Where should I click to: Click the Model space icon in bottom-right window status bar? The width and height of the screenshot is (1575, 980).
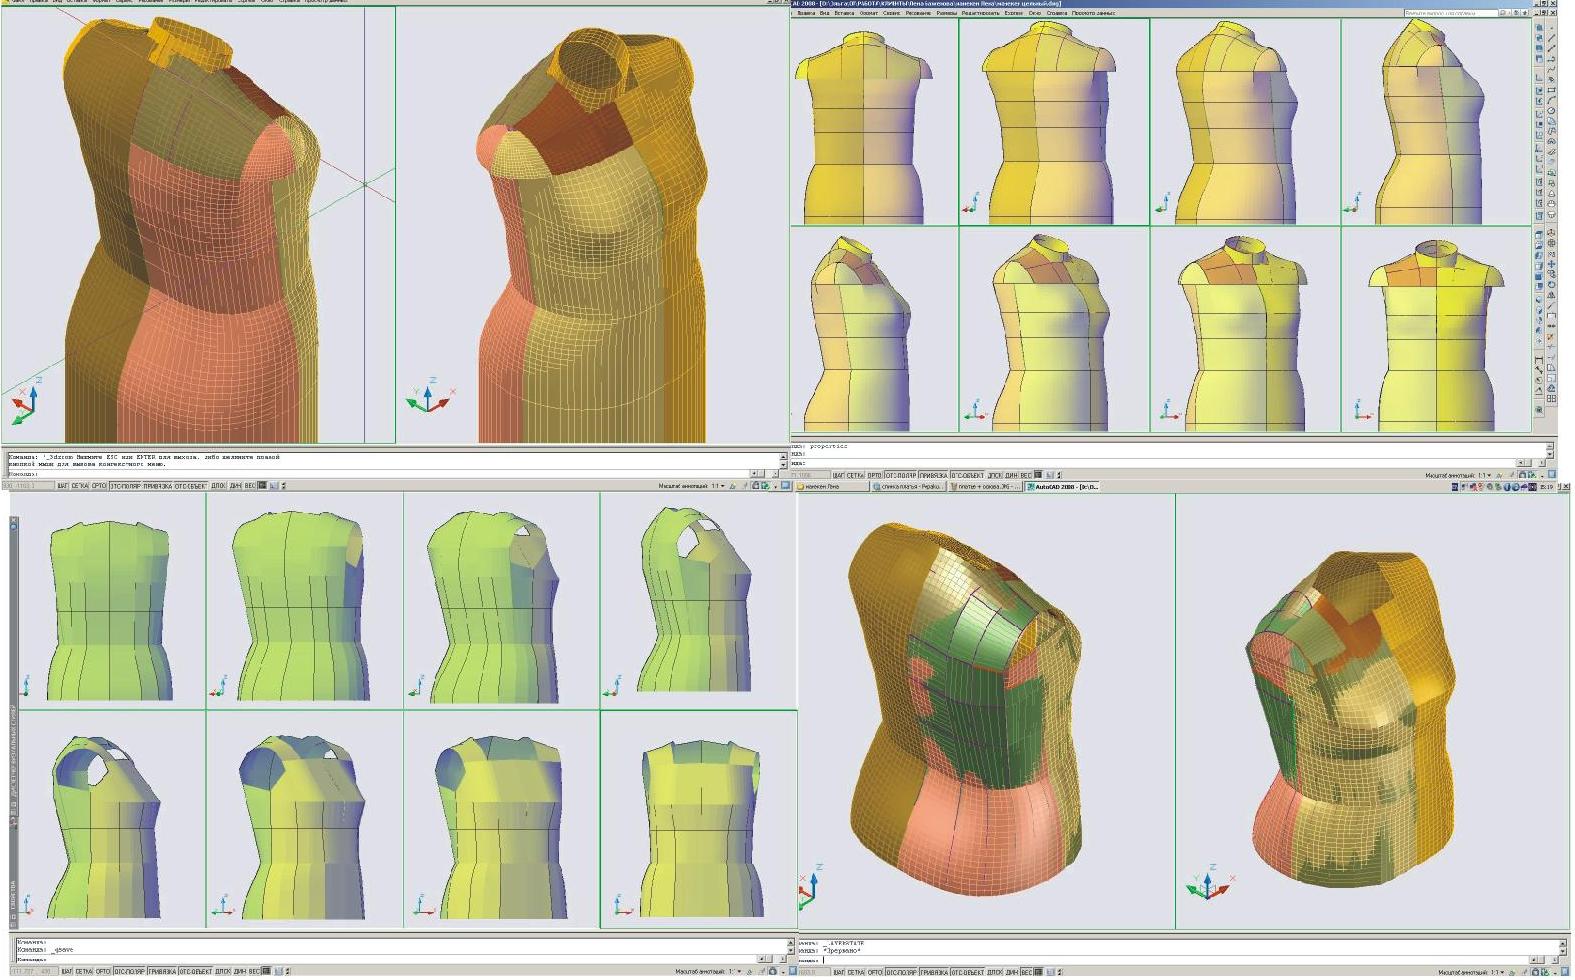(1038, 971)
